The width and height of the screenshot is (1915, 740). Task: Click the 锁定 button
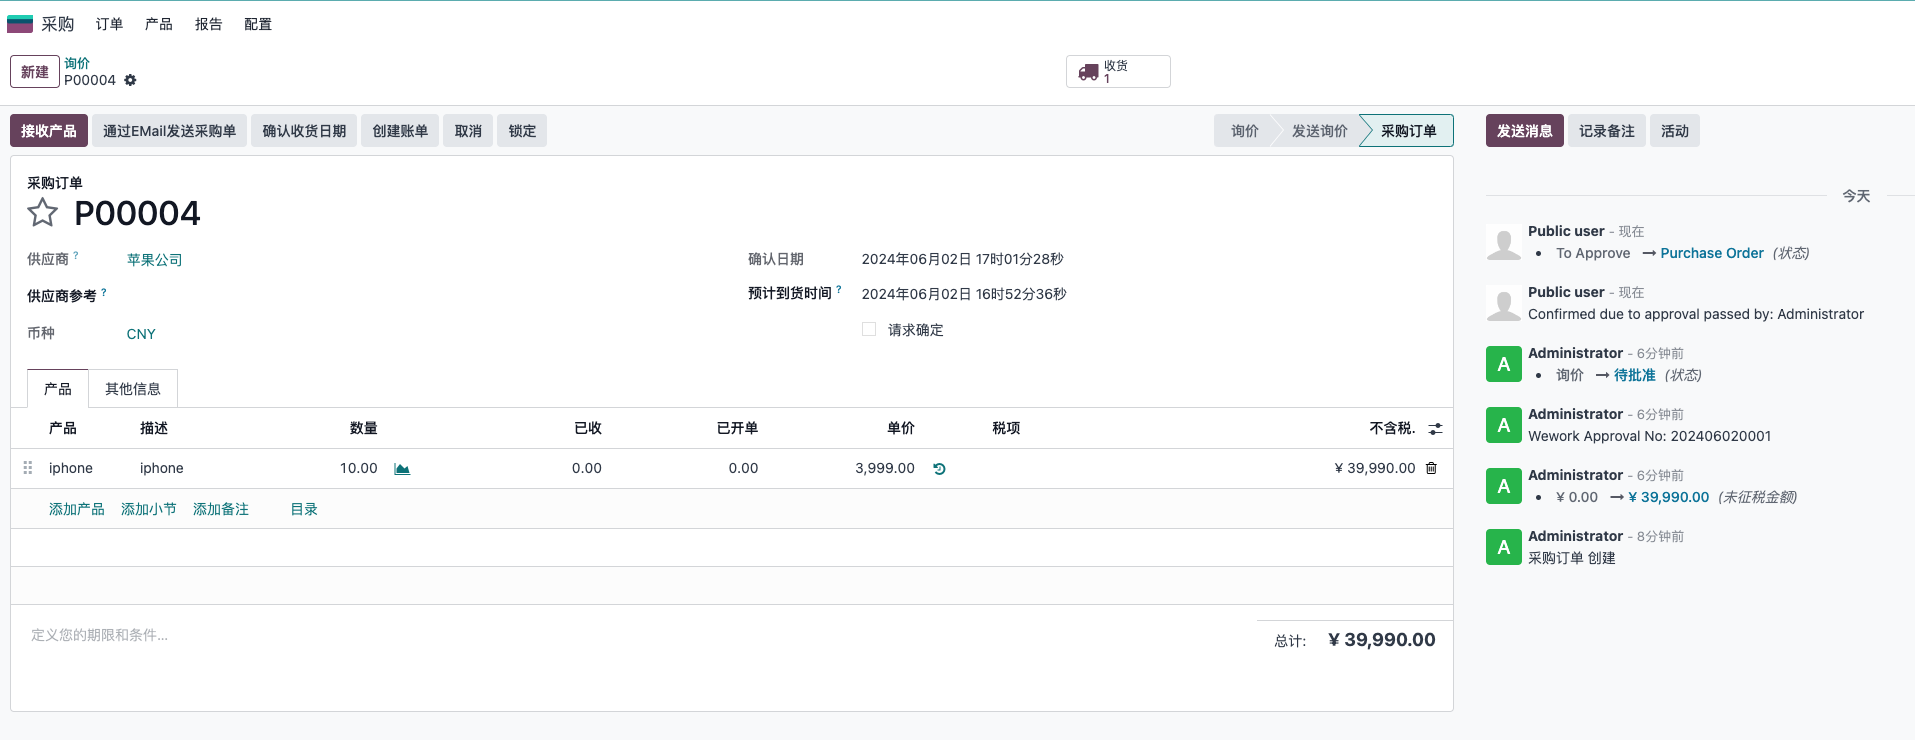coord(522,131)
